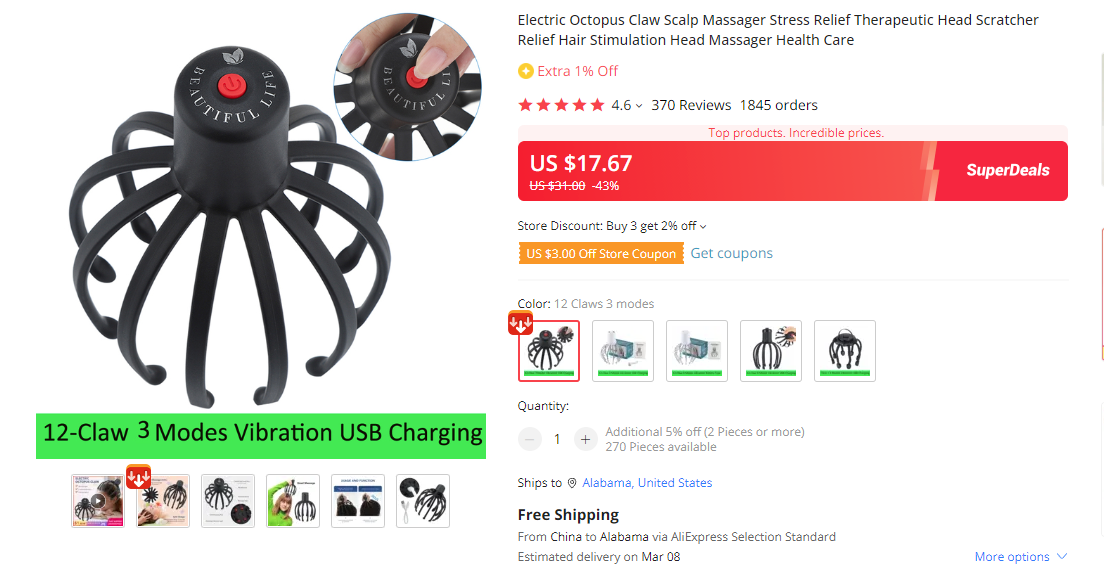Click US $3.00 Off Store Coupon tag
This screenshot has width=1104, height=579.
601,254
